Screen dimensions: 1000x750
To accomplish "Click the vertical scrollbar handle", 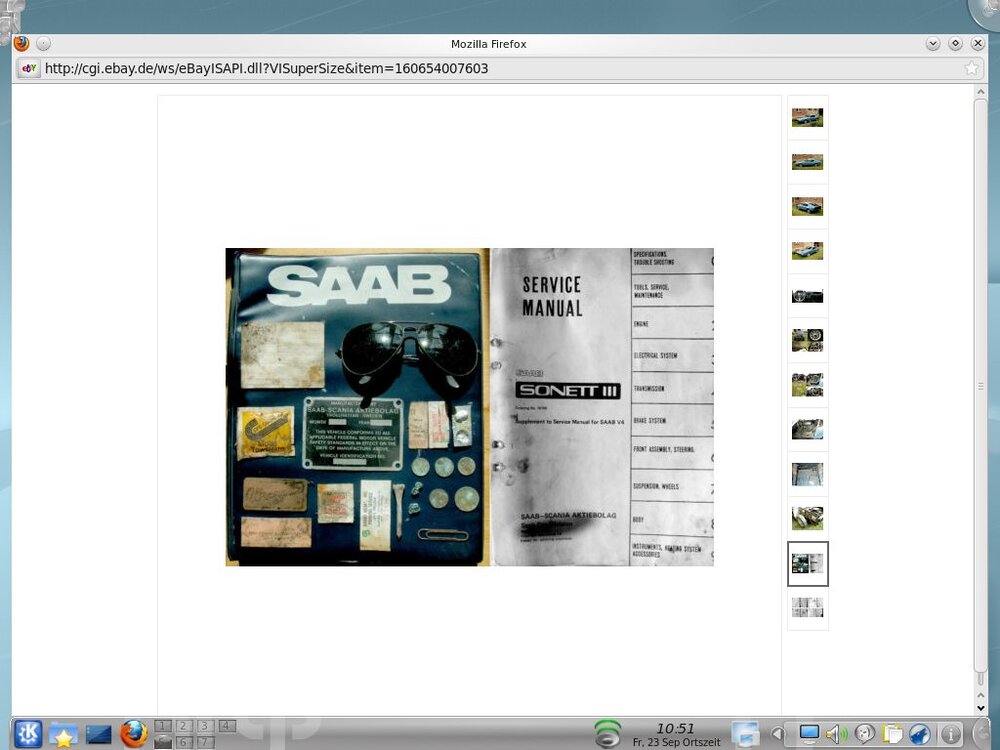I will click(980, 386).
